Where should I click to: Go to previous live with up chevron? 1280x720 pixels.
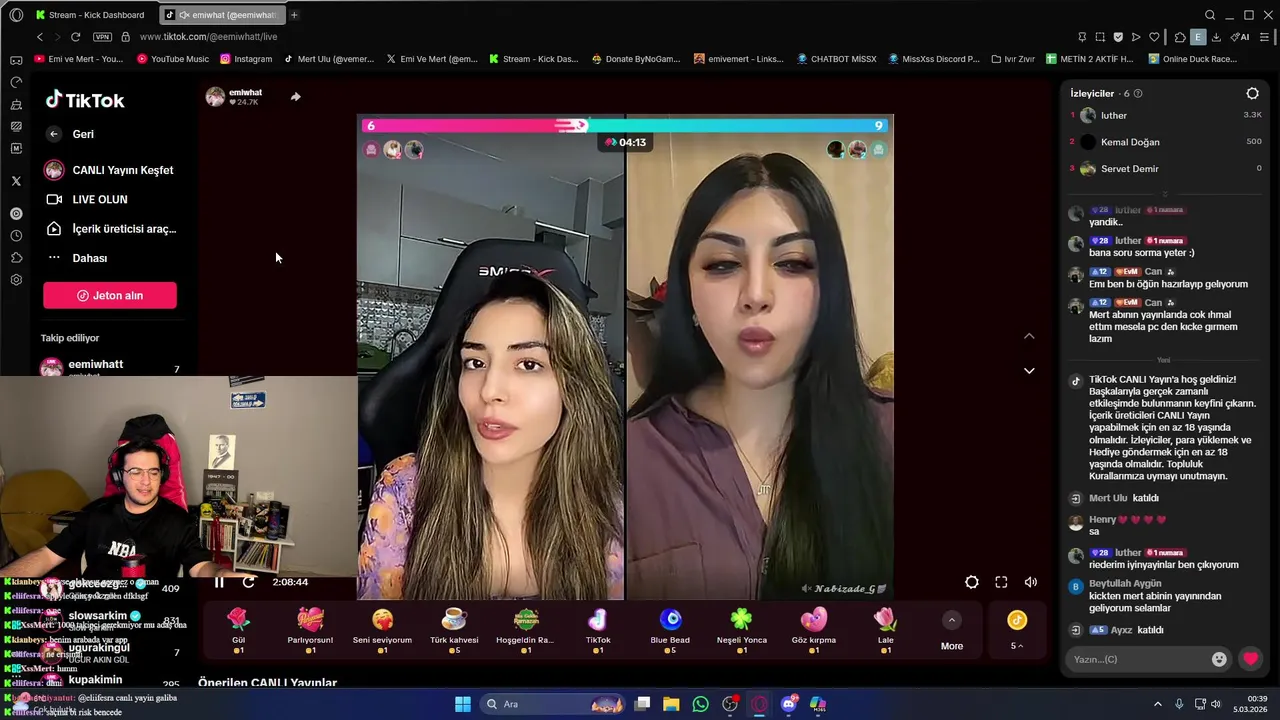[x=1029, y=336]
